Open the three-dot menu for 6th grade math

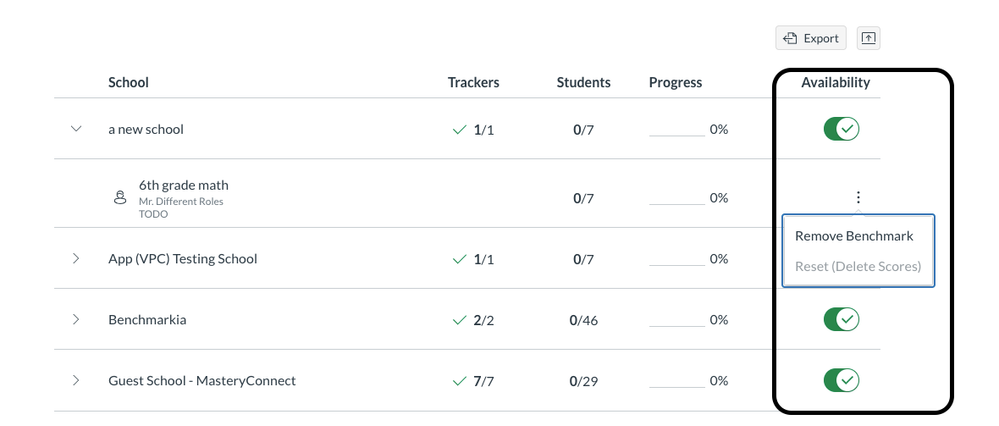coord(858,198)
